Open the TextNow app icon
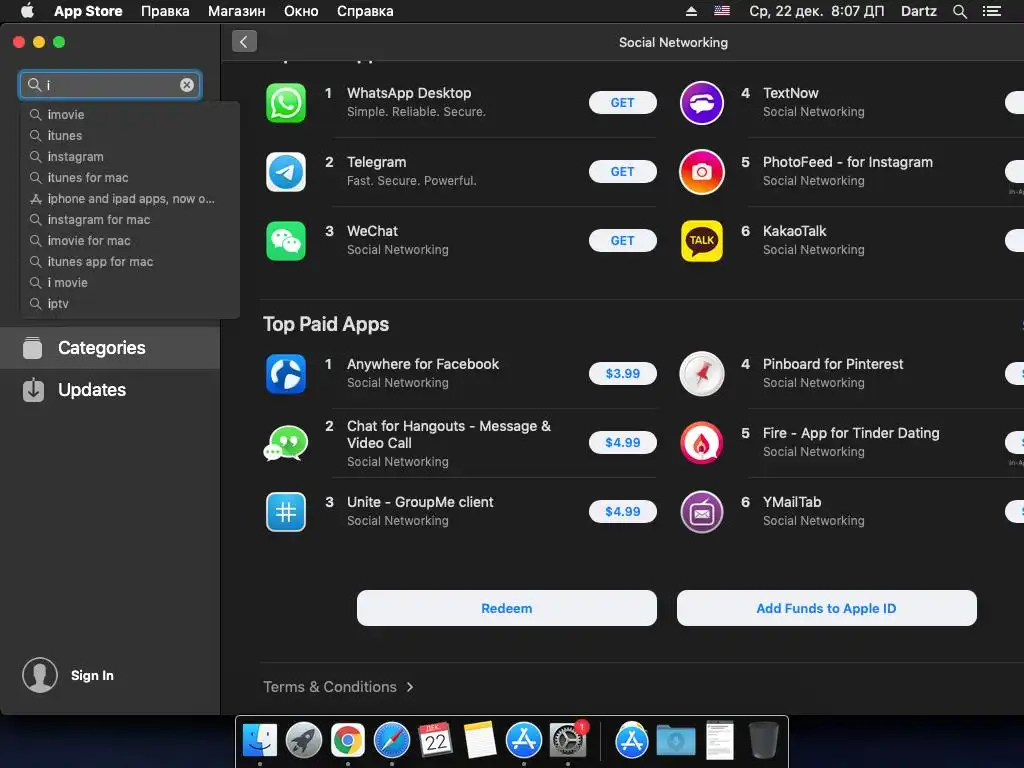This screenshot has width=1024, height=768. 701,103
